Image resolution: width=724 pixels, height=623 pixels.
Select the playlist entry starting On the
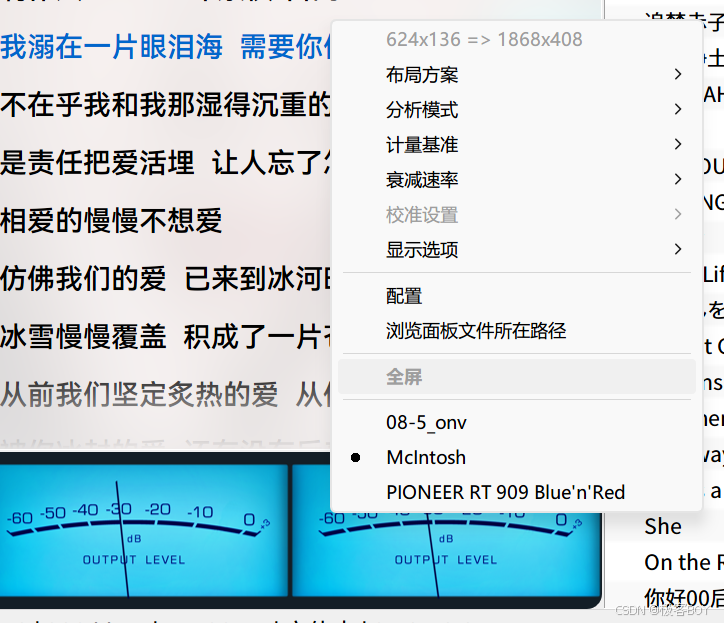[x=683, y=563]
